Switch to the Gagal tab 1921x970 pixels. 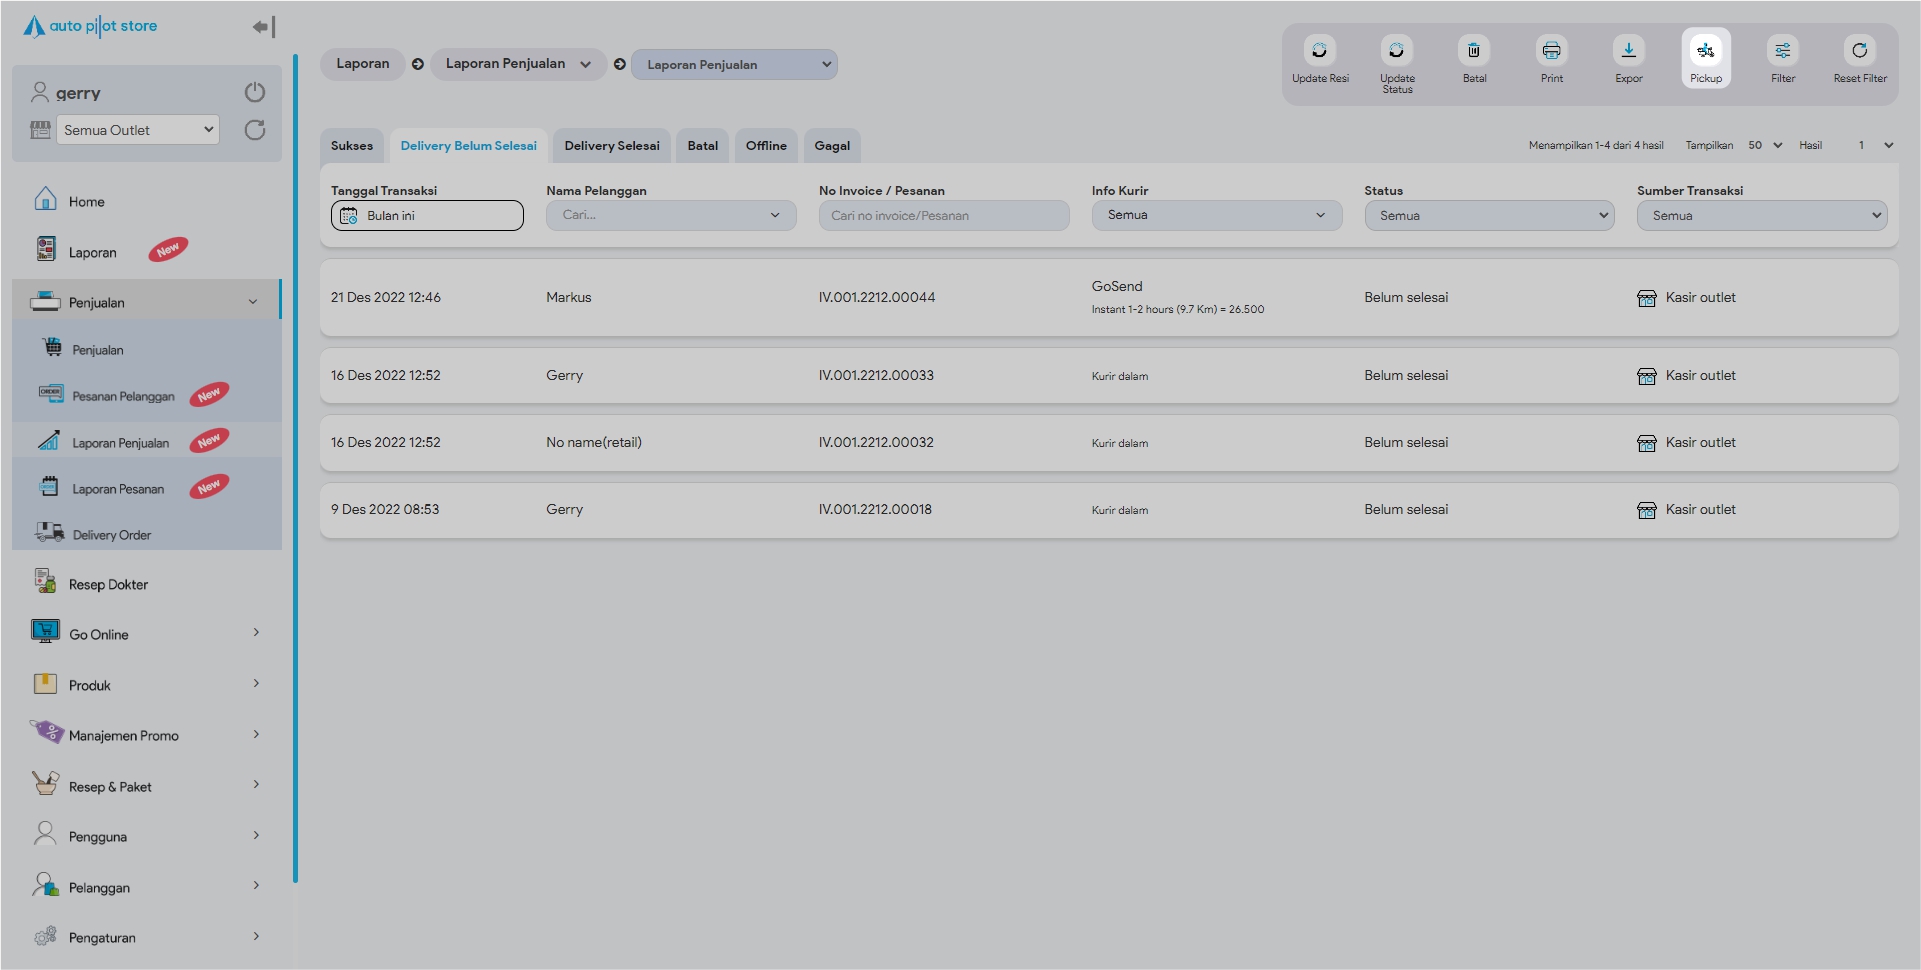pyautogui.click(x=831, y=146)
